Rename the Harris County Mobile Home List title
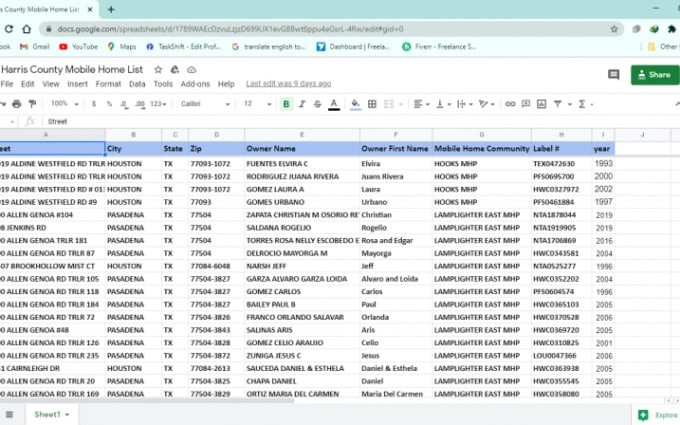This screenshot has height=425, width=680. tap(72, 69)
